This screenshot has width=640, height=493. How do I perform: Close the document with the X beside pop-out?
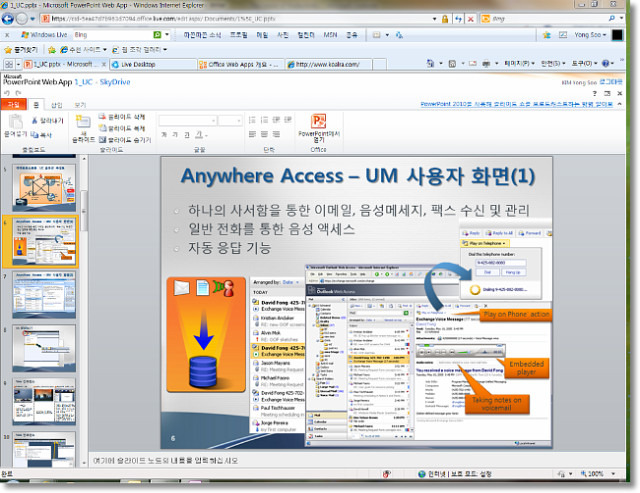(620, 93)
